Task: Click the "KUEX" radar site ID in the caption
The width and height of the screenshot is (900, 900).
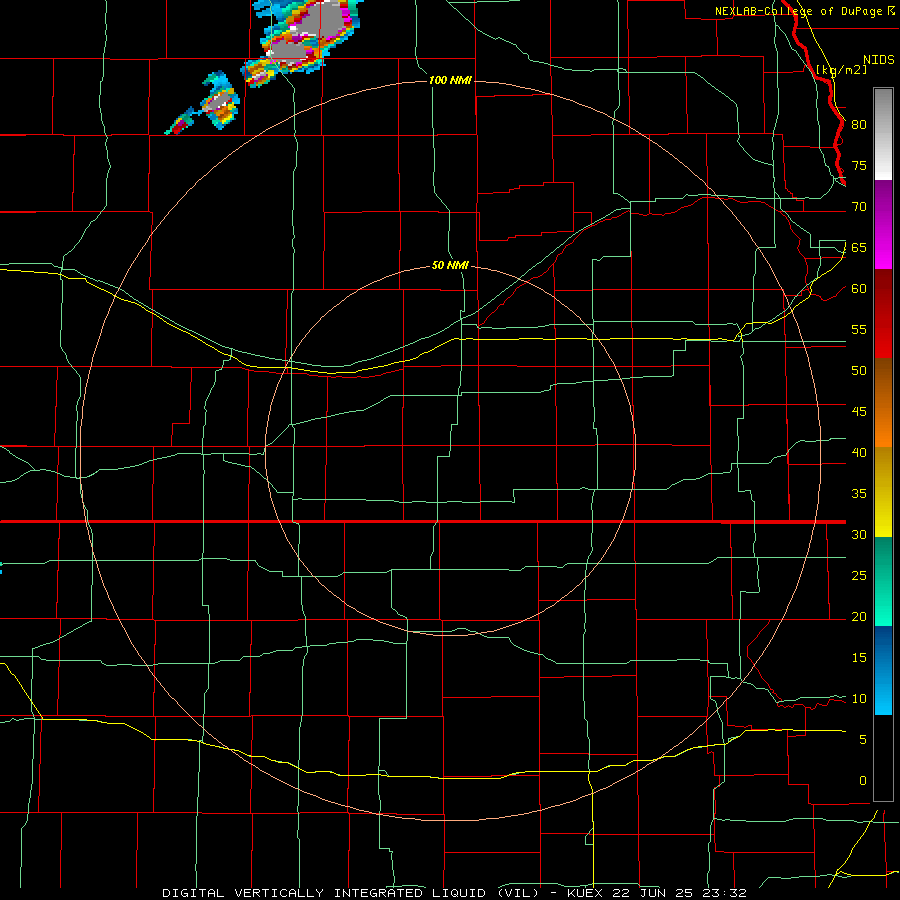Action: pyautogui.click(x=585, y=893)
